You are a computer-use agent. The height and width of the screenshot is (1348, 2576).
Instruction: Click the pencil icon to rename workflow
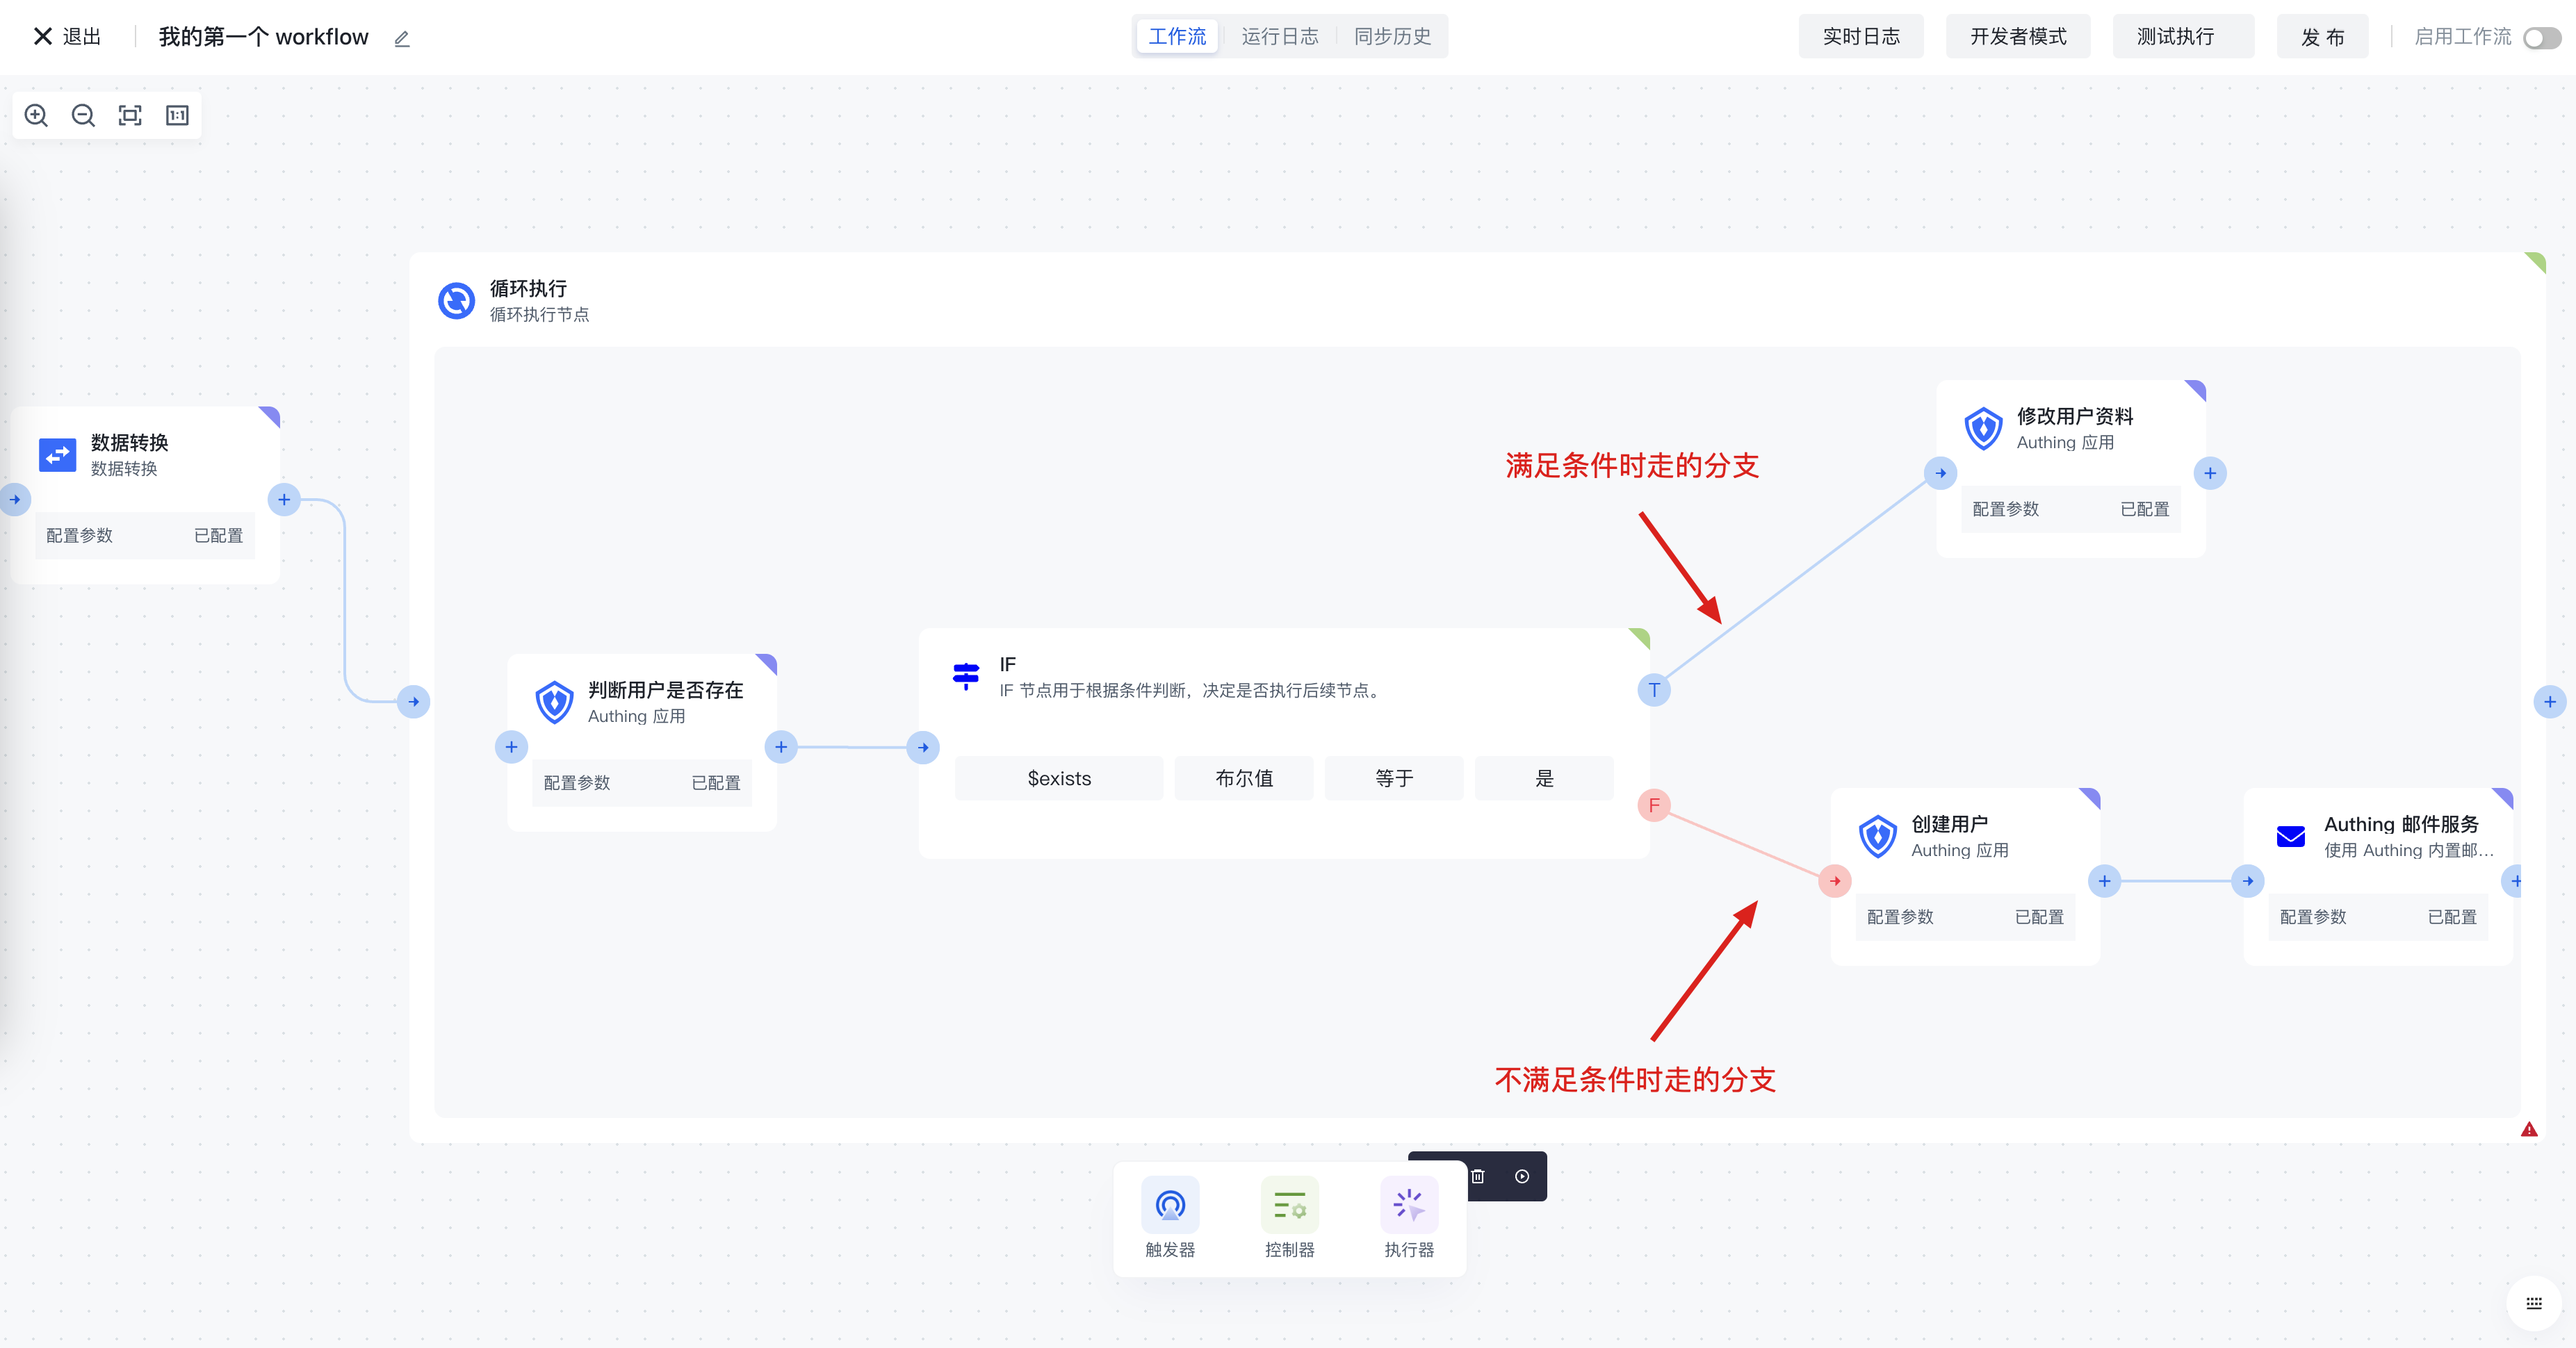point(402,39)
